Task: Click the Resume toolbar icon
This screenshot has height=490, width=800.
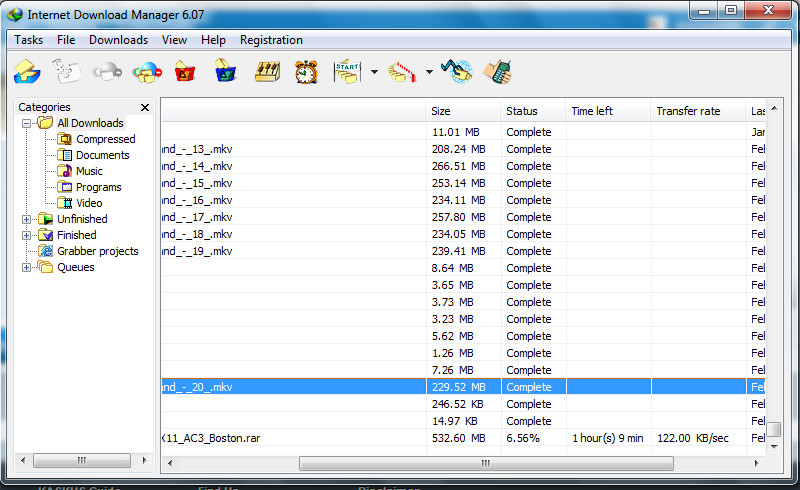Action: (67, 71)
